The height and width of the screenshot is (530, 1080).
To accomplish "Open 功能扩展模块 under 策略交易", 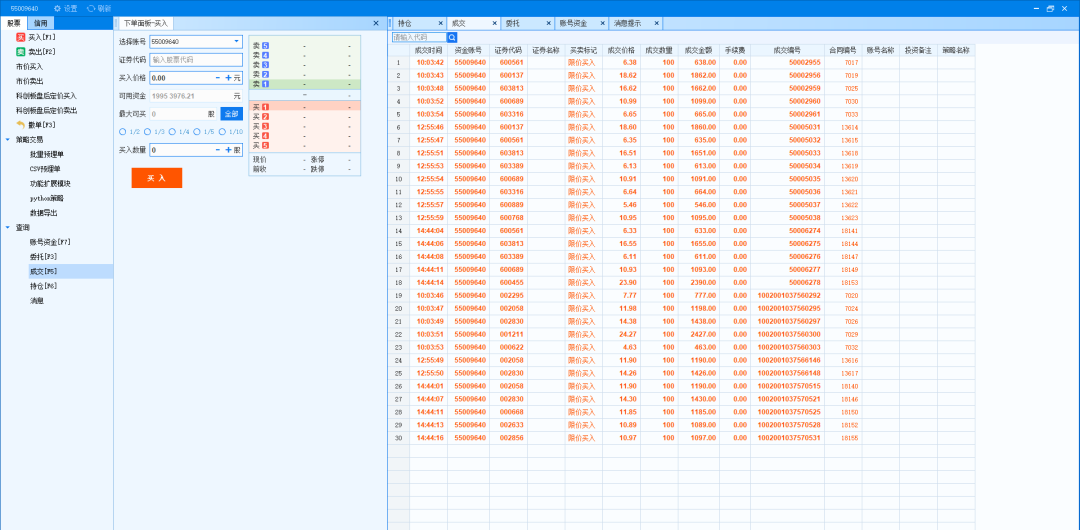I will pyautogui.click(x=50, y=184).
